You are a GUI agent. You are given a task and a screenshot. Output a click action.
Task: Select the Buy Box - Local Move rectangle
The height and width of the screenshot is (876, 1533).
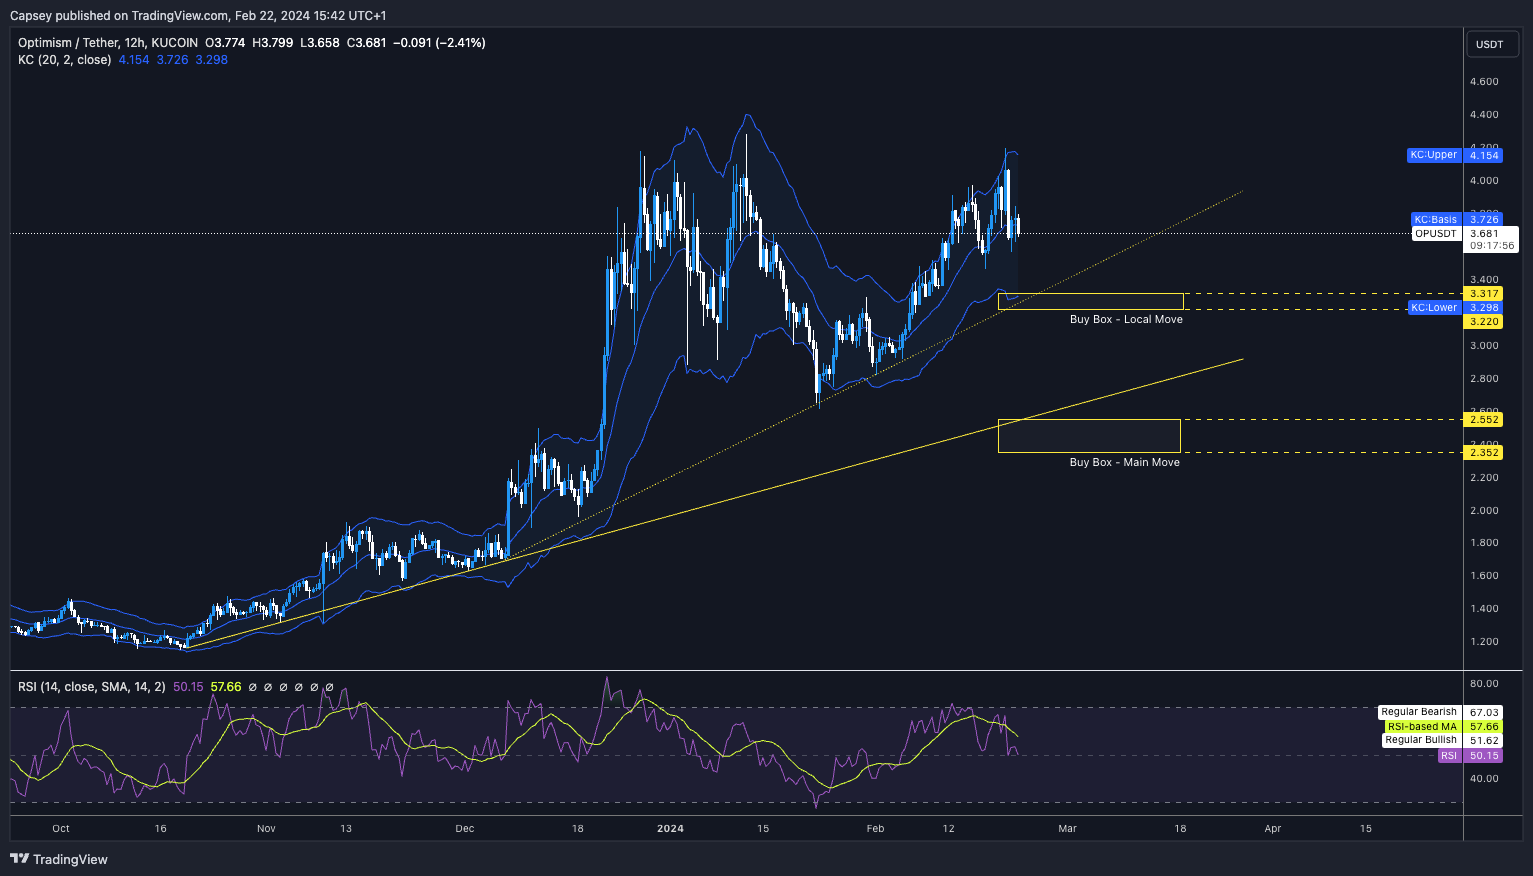click(1090, 301)
